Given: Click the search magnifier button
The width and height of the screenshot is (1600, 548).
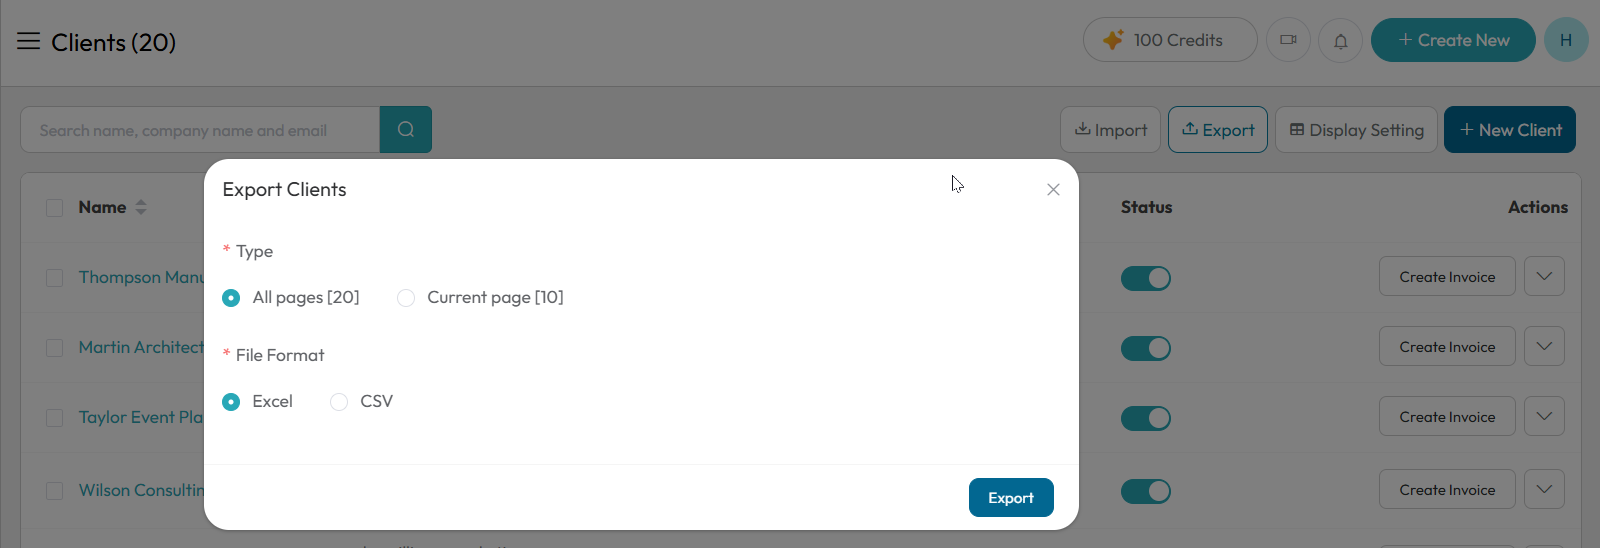Looking at the screenshot, I should (x=406, y=130).
